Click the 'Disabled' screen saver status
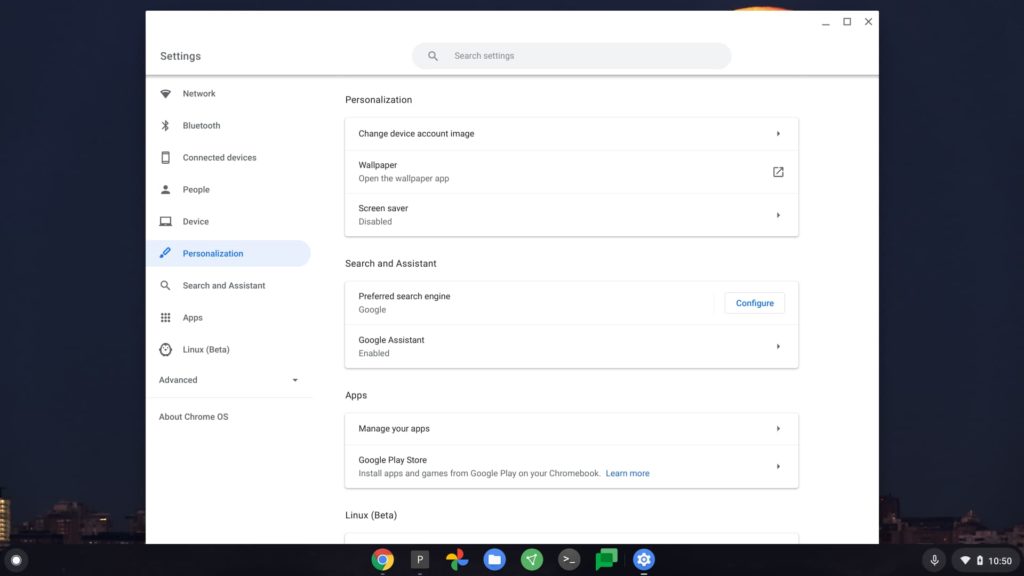This screenshot has width=1024, height=576. pyautogui.click(x=375, y=221)
